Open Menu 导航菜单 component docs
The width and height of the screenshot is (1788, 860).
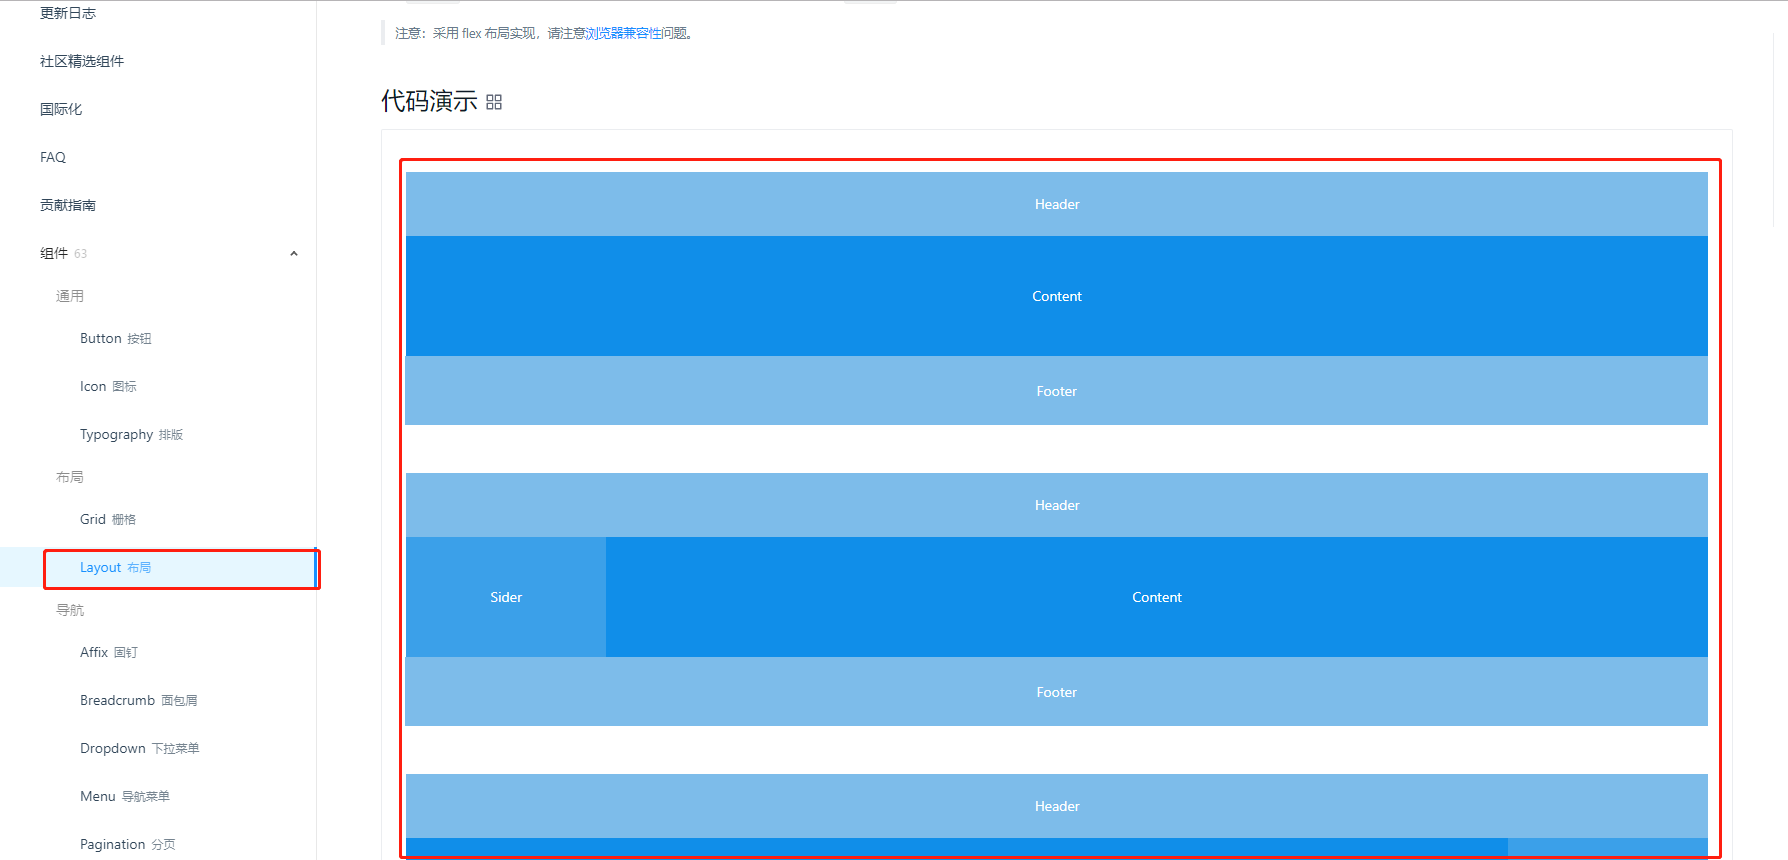[x=125, y=796]
